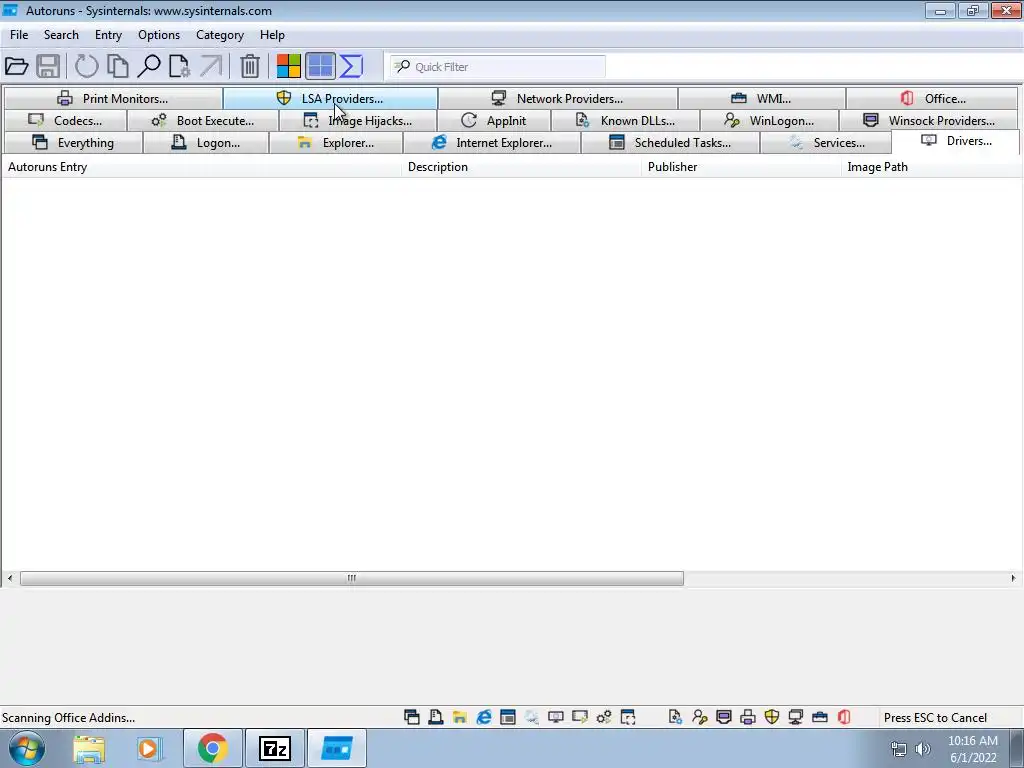
Task: Click the file properties gear icon
Action: click(180, 66)
